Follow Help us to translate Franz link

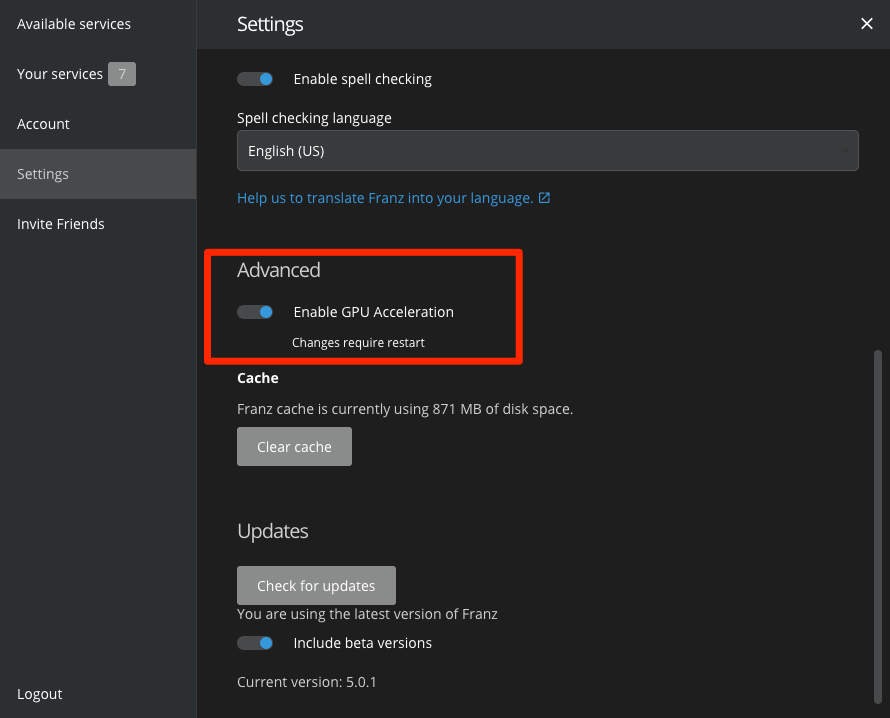click(x=385, y=198)
